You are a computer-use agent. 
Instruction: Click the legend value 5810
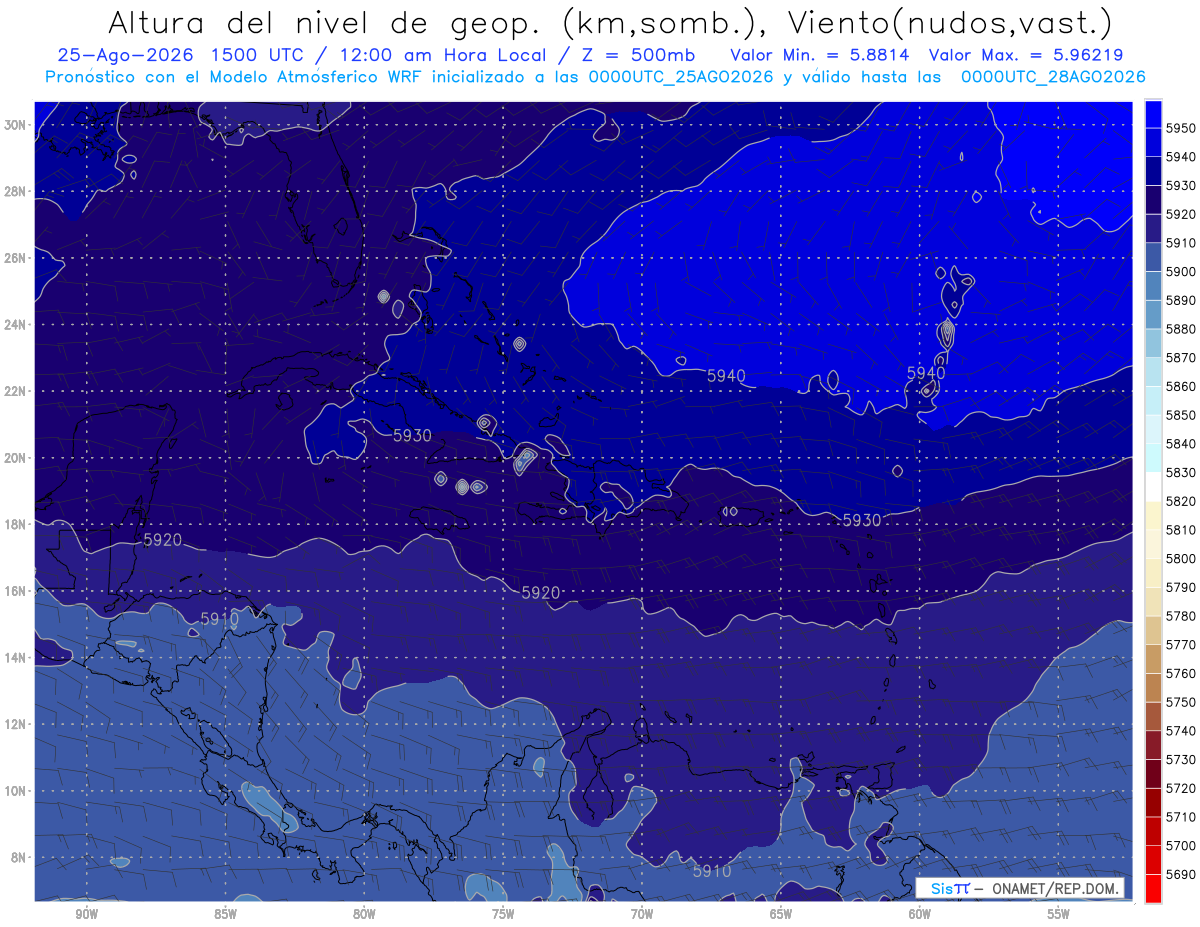click(1180, 529)
